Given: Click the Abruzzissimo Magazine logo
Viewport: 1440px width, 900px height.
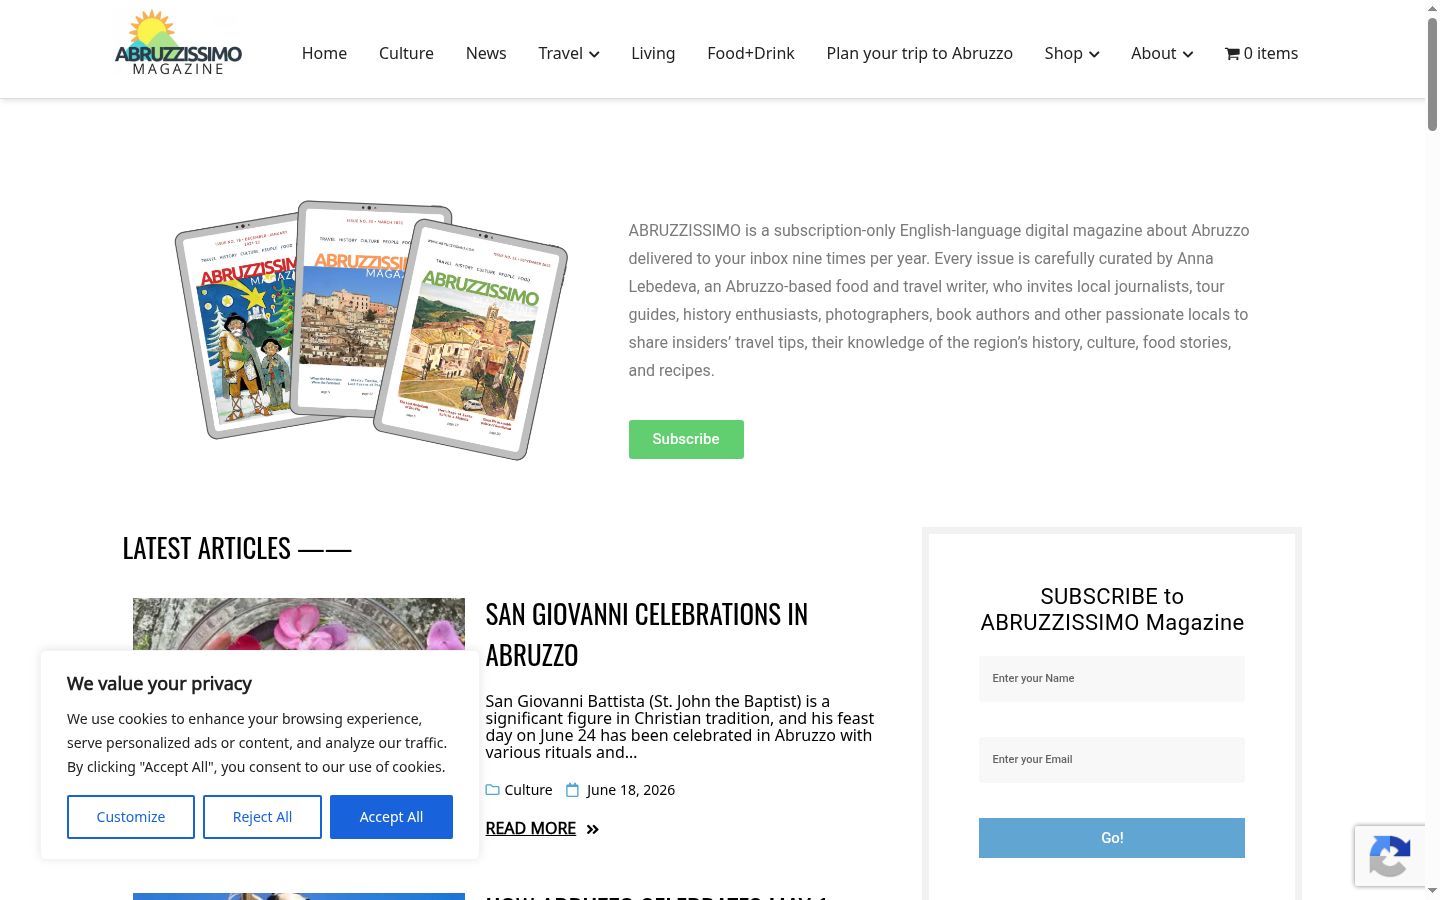Looking at the screenshot, I should point(178,44).
